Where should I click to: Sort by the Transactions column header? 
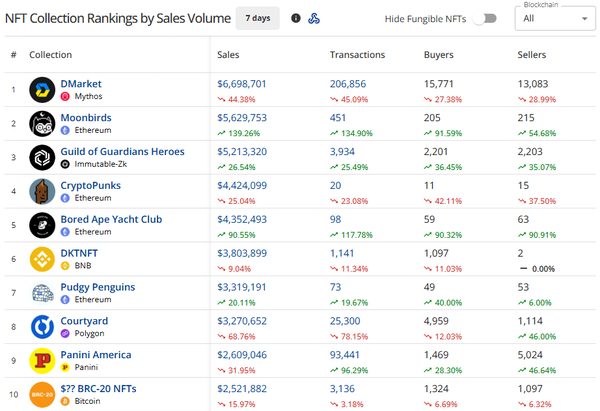357,54
